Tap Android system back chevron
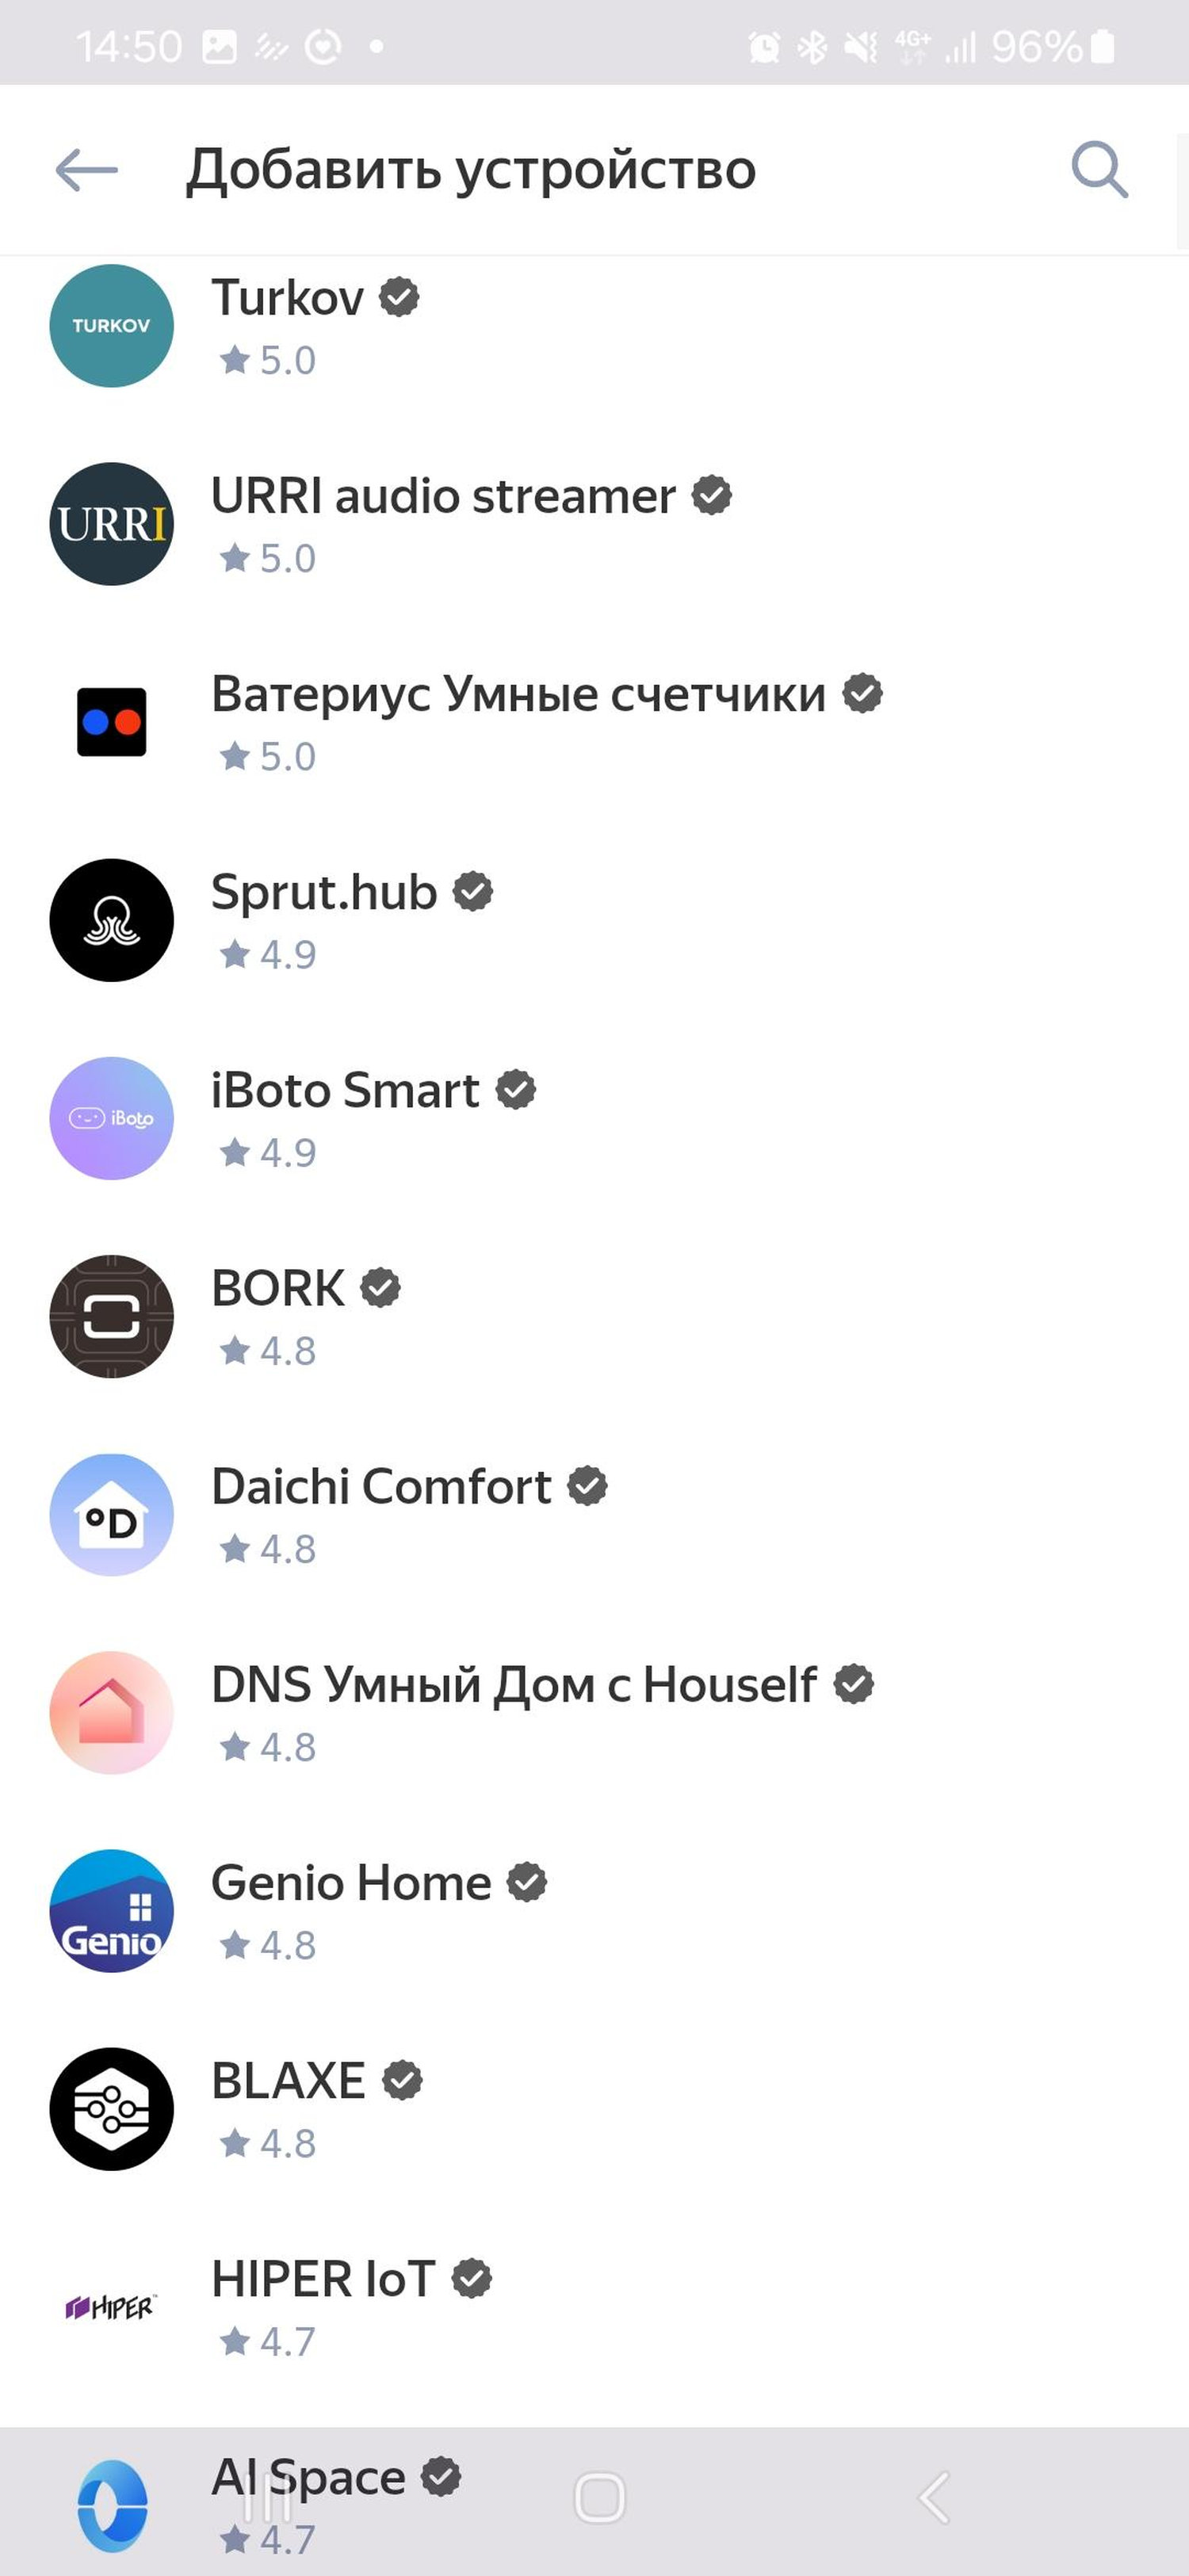The height and width of the screenshot is (2576, 1189). (x=932, y=2497)
